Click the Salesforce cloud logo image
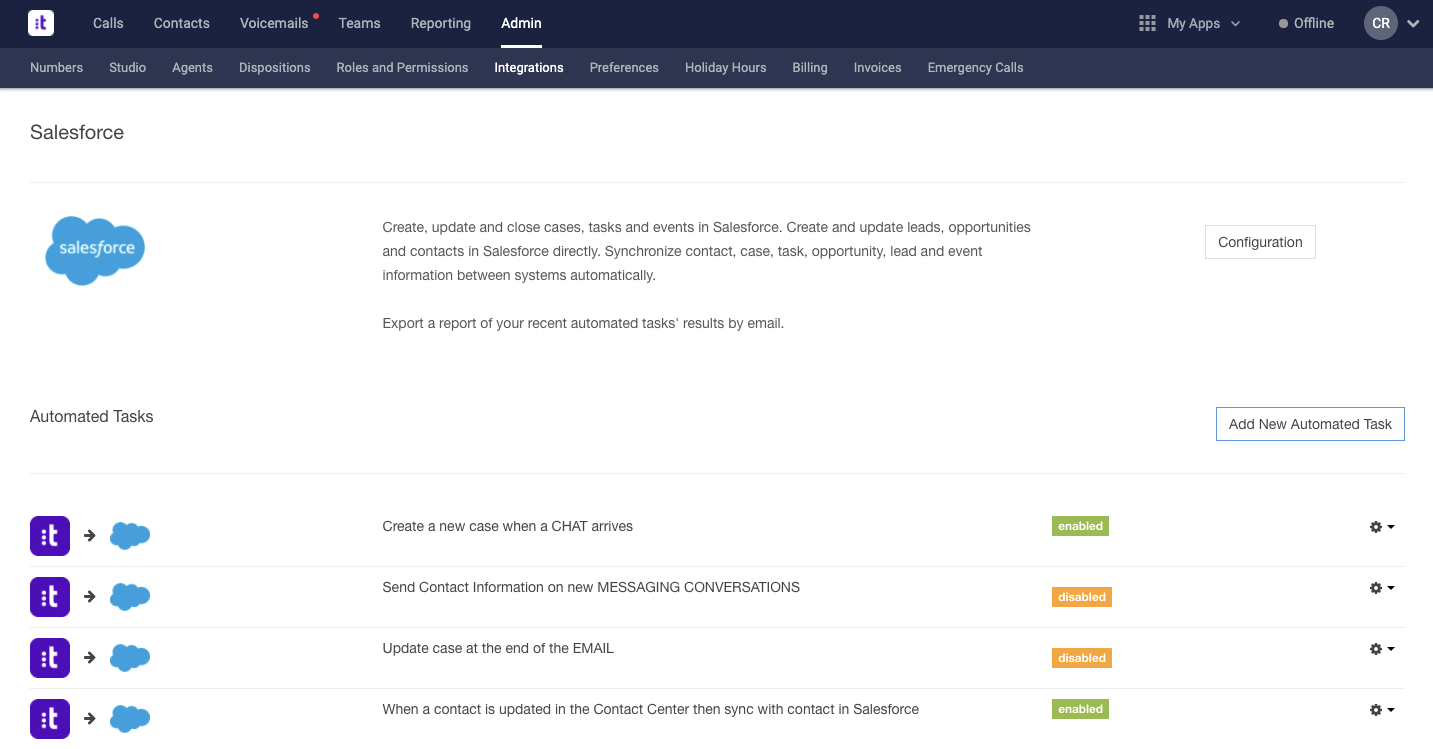The height and width of the screenshot is (749, 1433). tap(96, 250)
